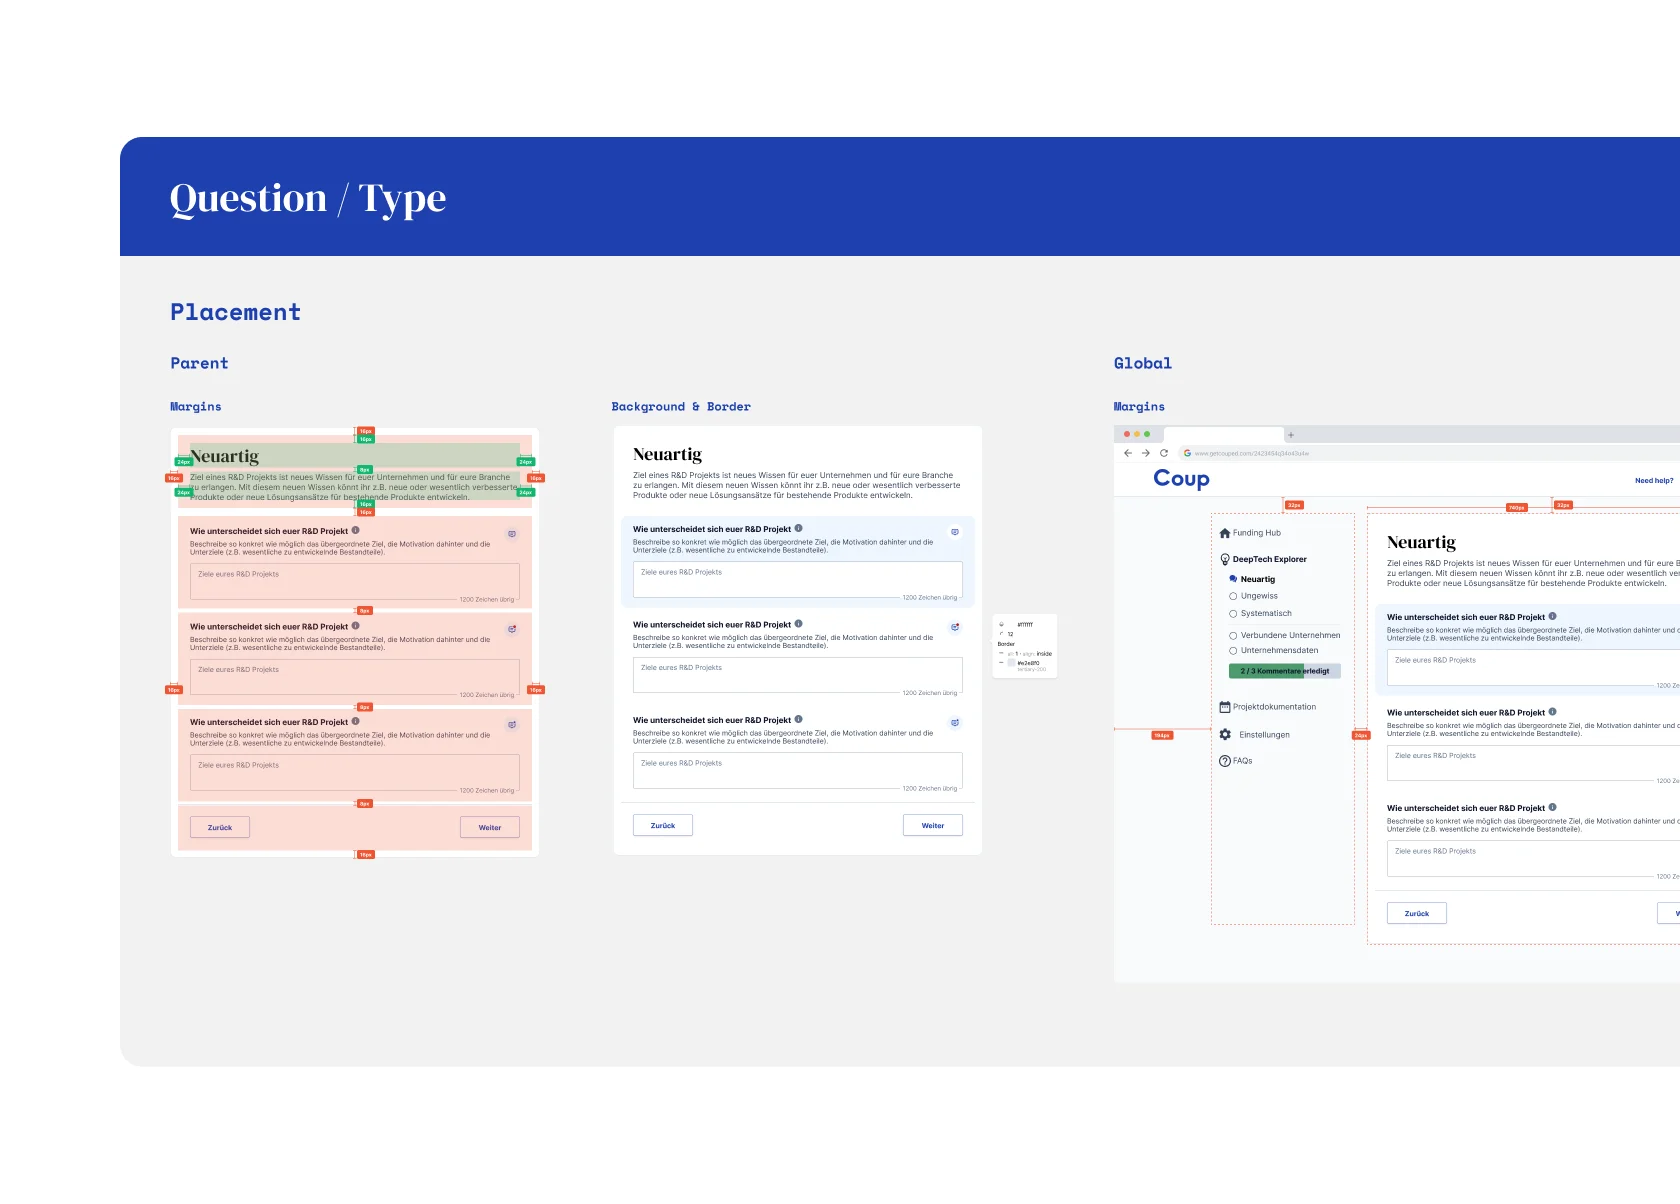Click the browser address bar URL
This screenshot has height=1204, width=1680.
1252,453
